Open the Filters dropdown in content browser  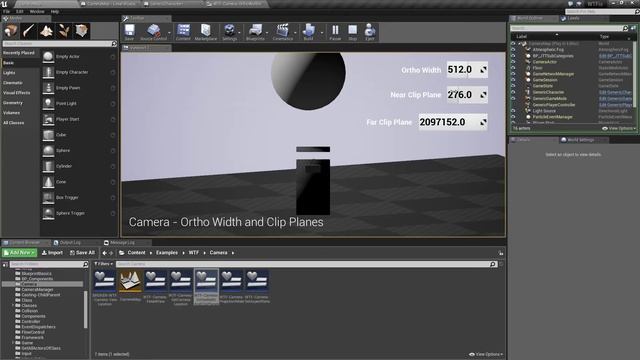[104, 264]
